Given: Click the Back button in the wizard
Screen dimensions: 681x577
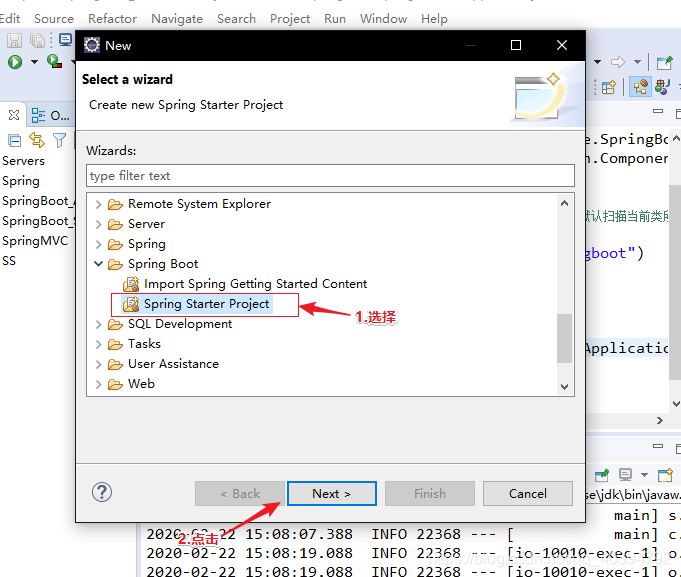Looking at the screenshot, I should [x=240, y=494].
